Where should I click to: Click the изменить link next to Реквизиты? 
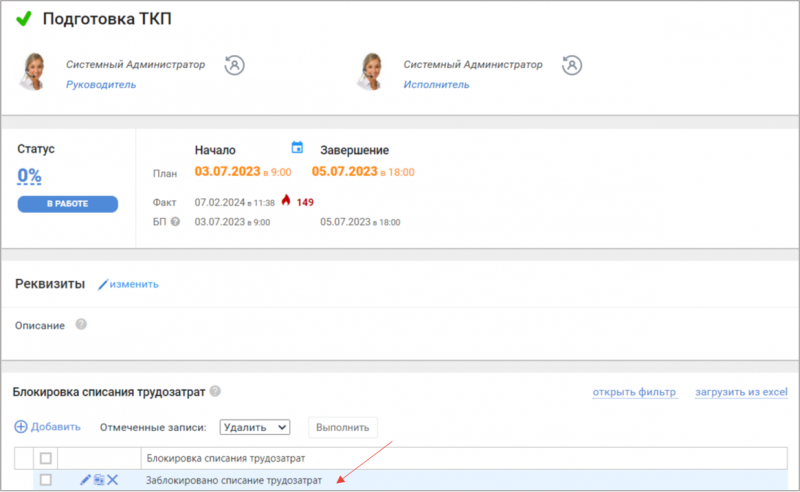[x=128, y=284]
